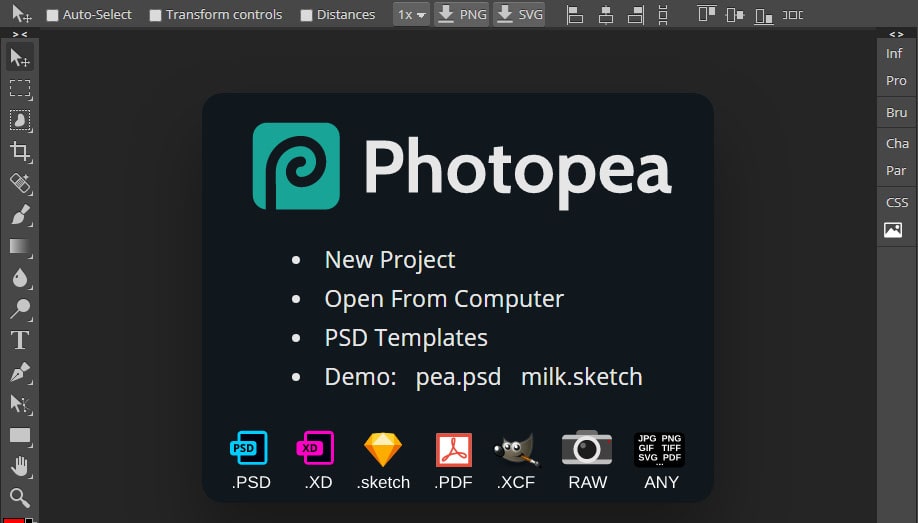Open the Pro panel tab
Viewport: 918px width, 523px height.
(896, 81)
